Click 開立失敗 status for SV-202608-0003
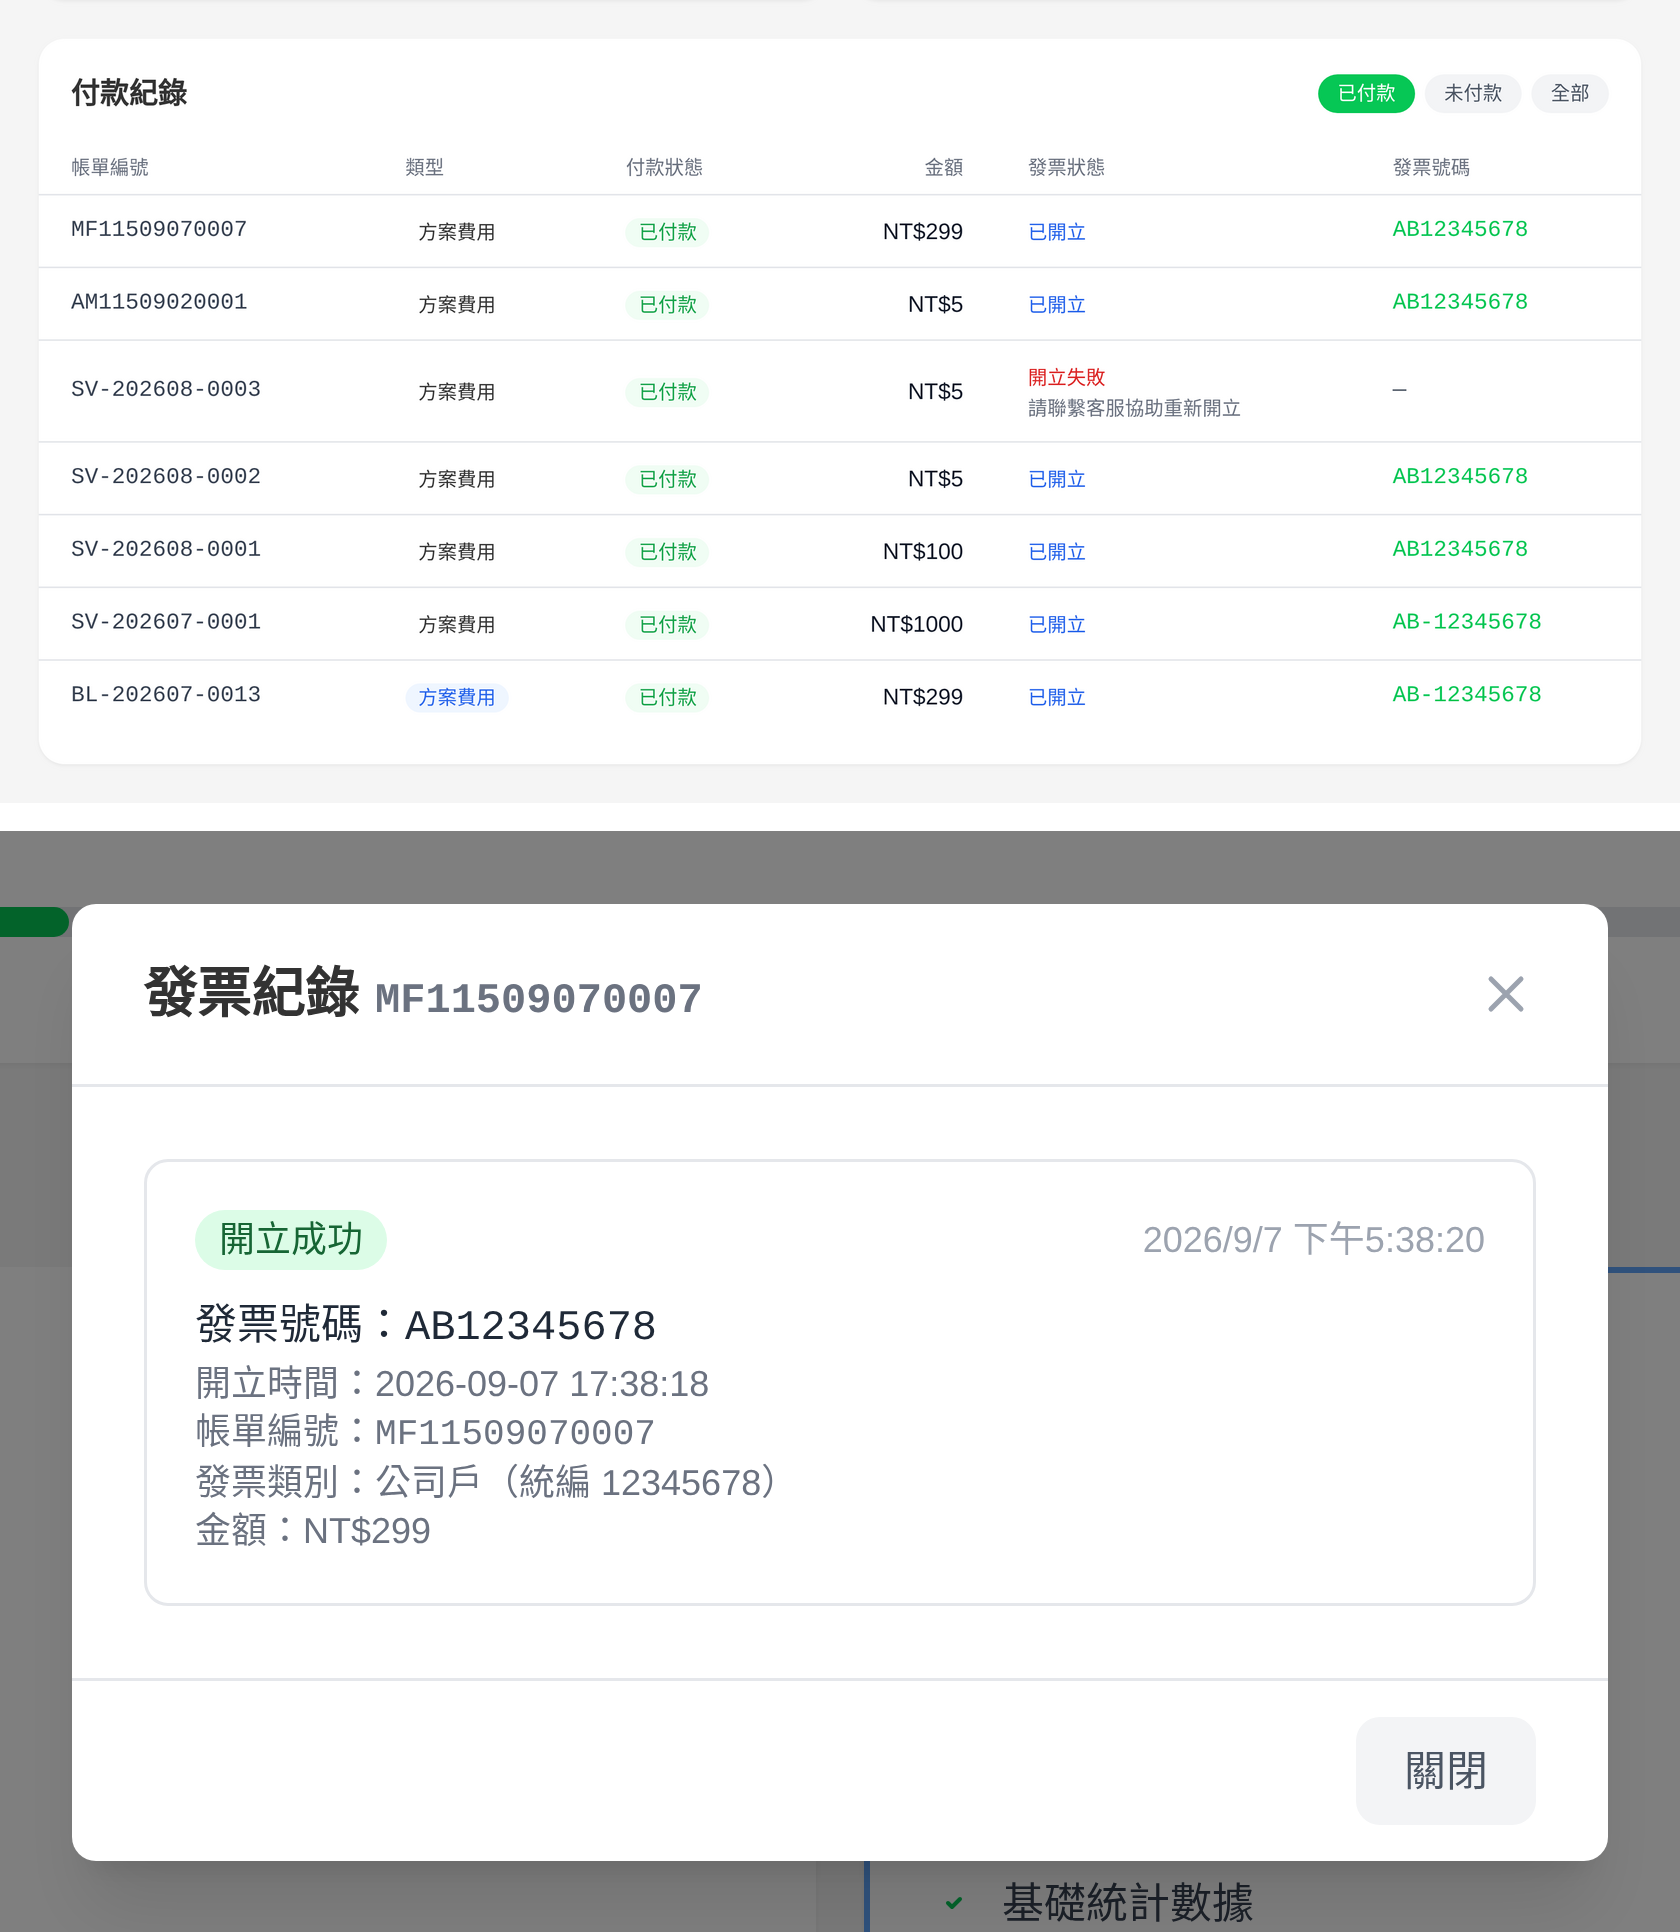The height and width of the screenshot is (1932, 1680). pyautogui.click(x=1067, y=377)
